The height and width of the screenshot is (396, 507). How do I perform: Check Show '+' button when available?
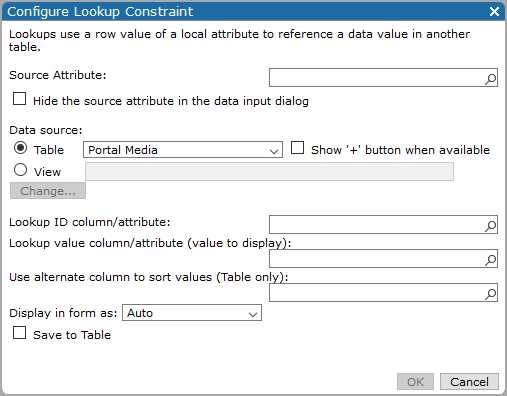pyautogui.click(x=297, y=148)
